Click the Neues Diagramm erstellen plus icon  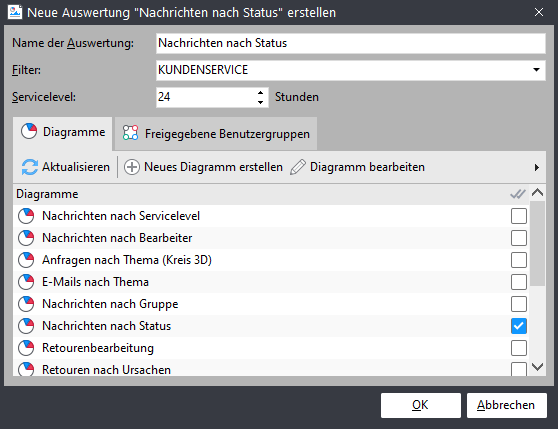(x=132, y=167)
